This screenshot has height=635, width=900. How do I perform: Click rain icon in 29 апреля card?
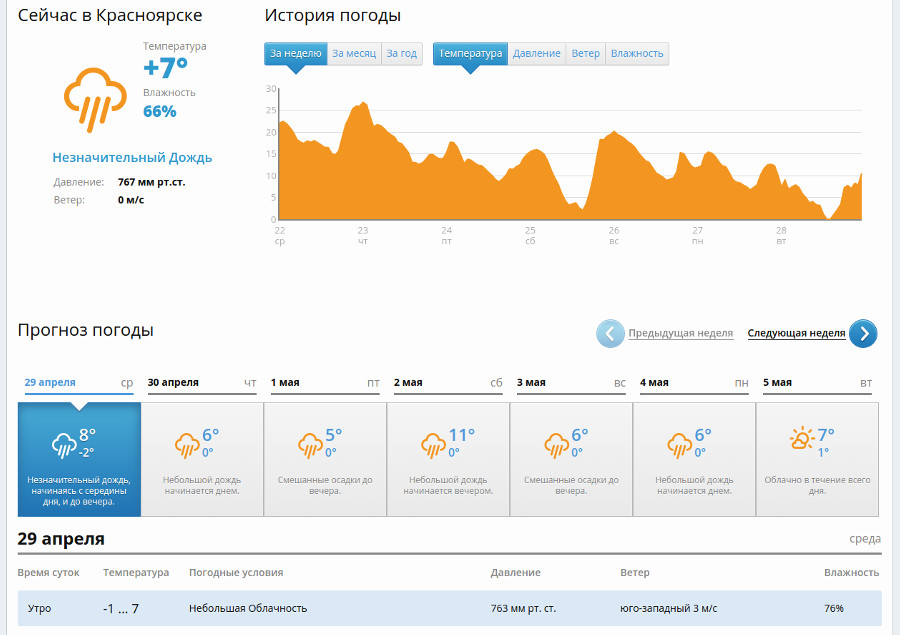pos(64,444)
